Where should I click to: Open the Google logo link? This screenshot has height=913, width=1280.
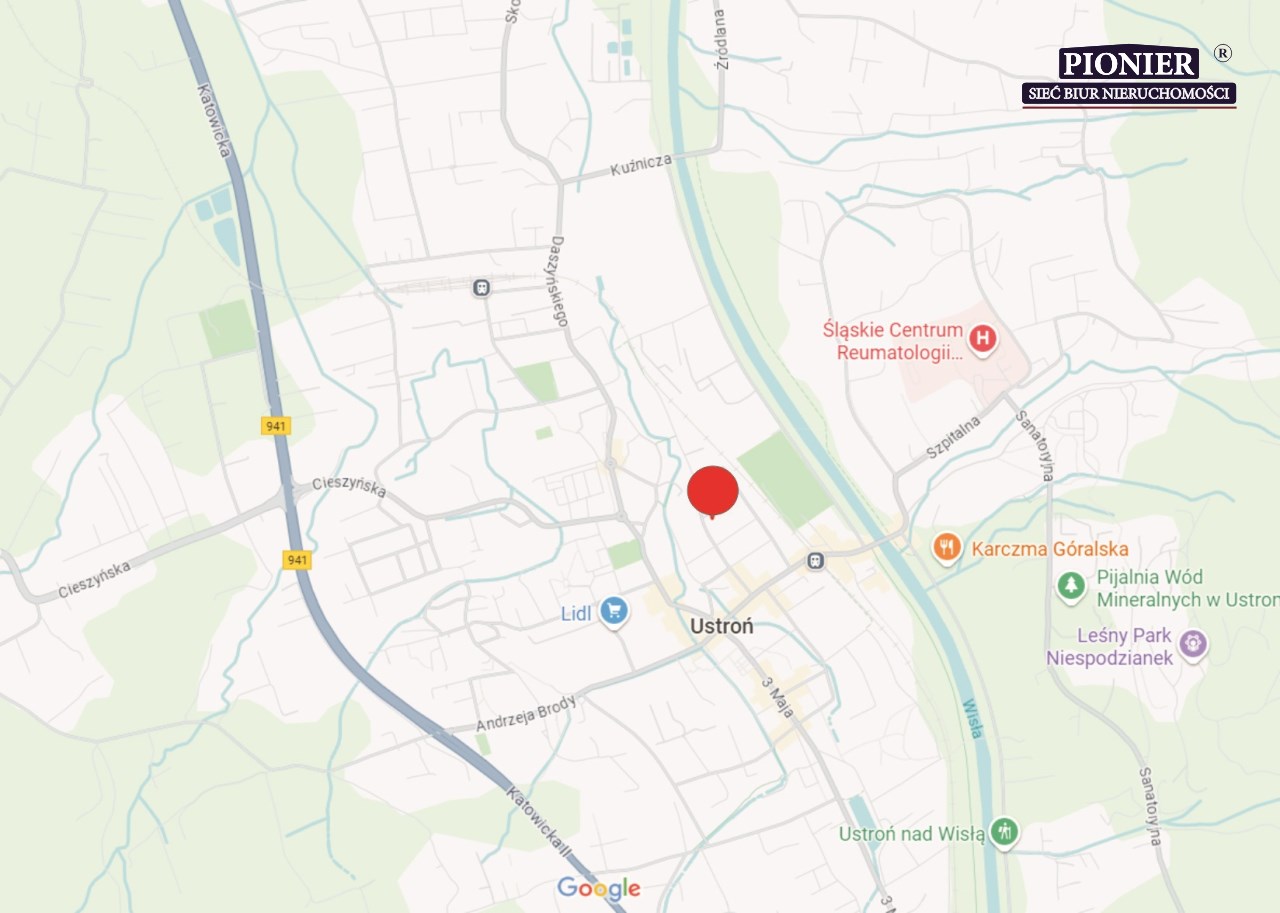599,888
